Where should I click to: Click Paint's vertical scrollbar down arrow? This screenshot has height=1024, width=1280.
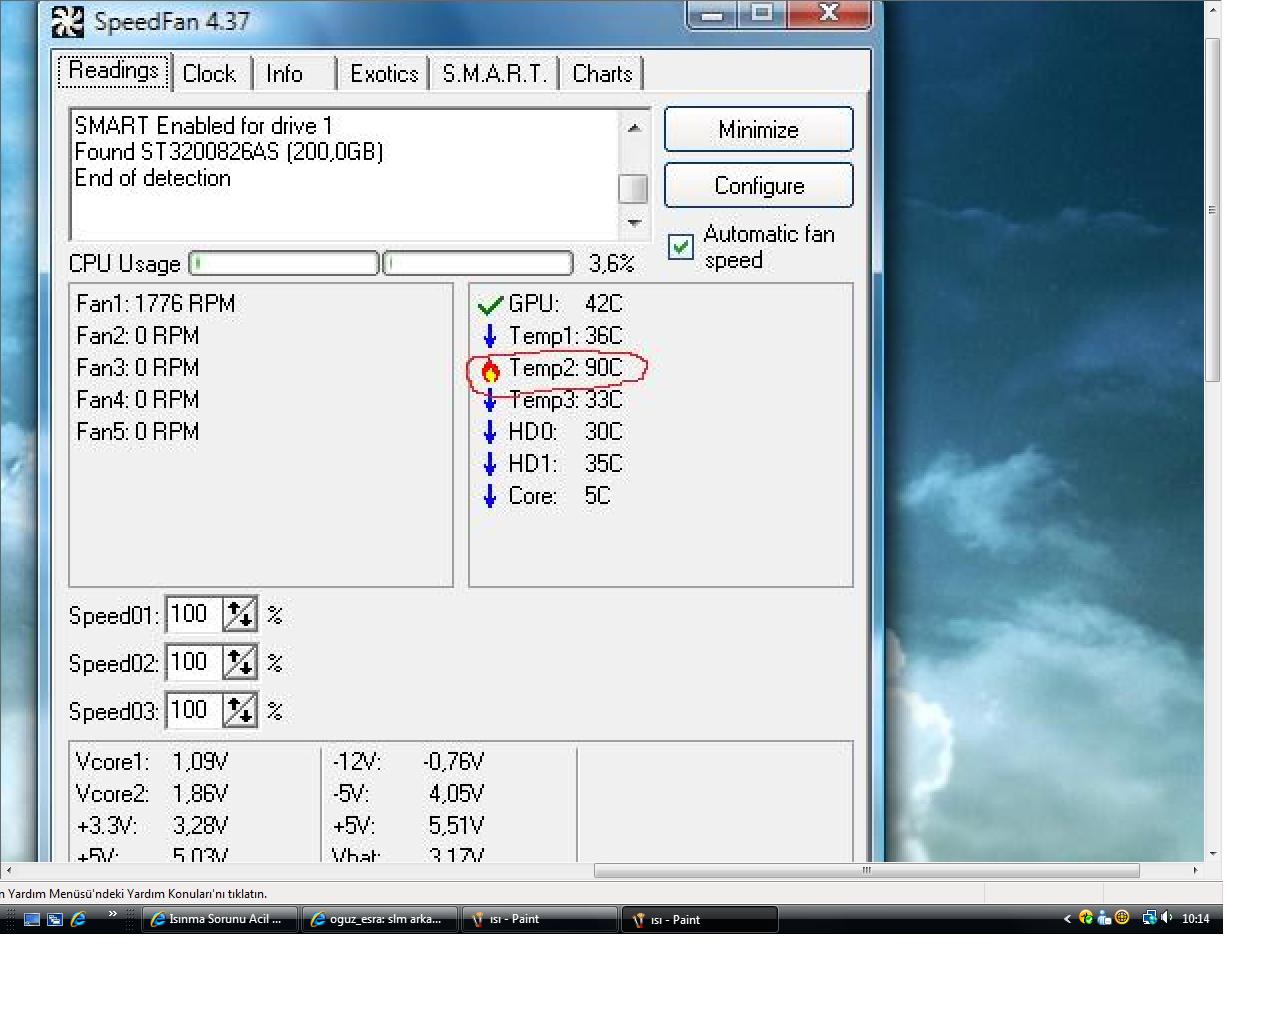point(1213,854)
